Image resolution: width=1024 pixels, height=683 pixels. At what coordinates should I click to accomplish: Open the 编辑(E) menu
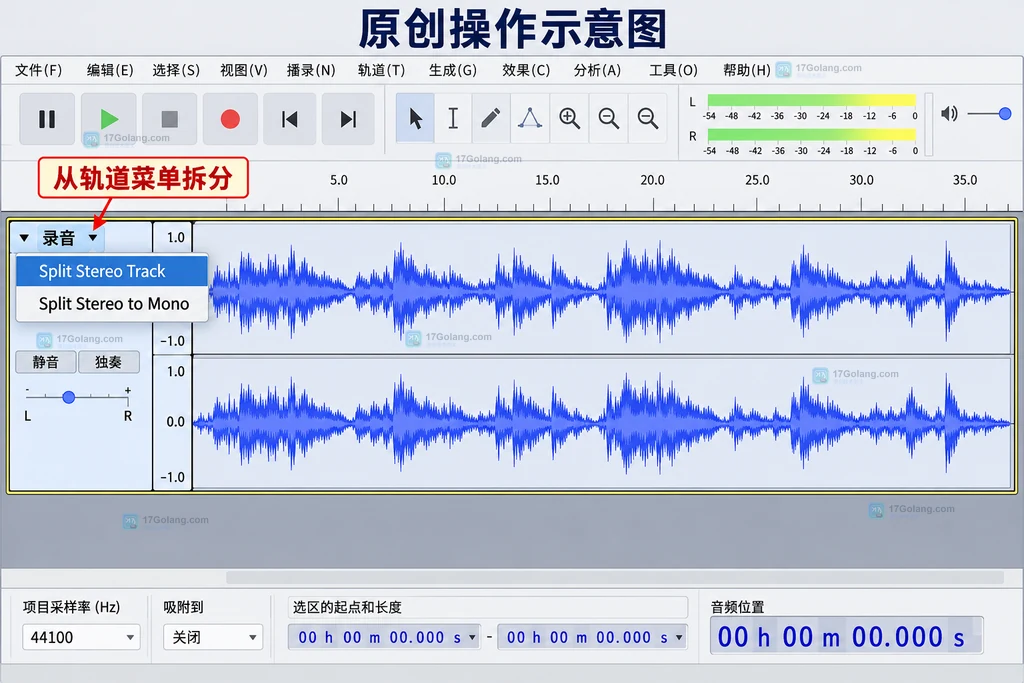(x=110, y=70)
